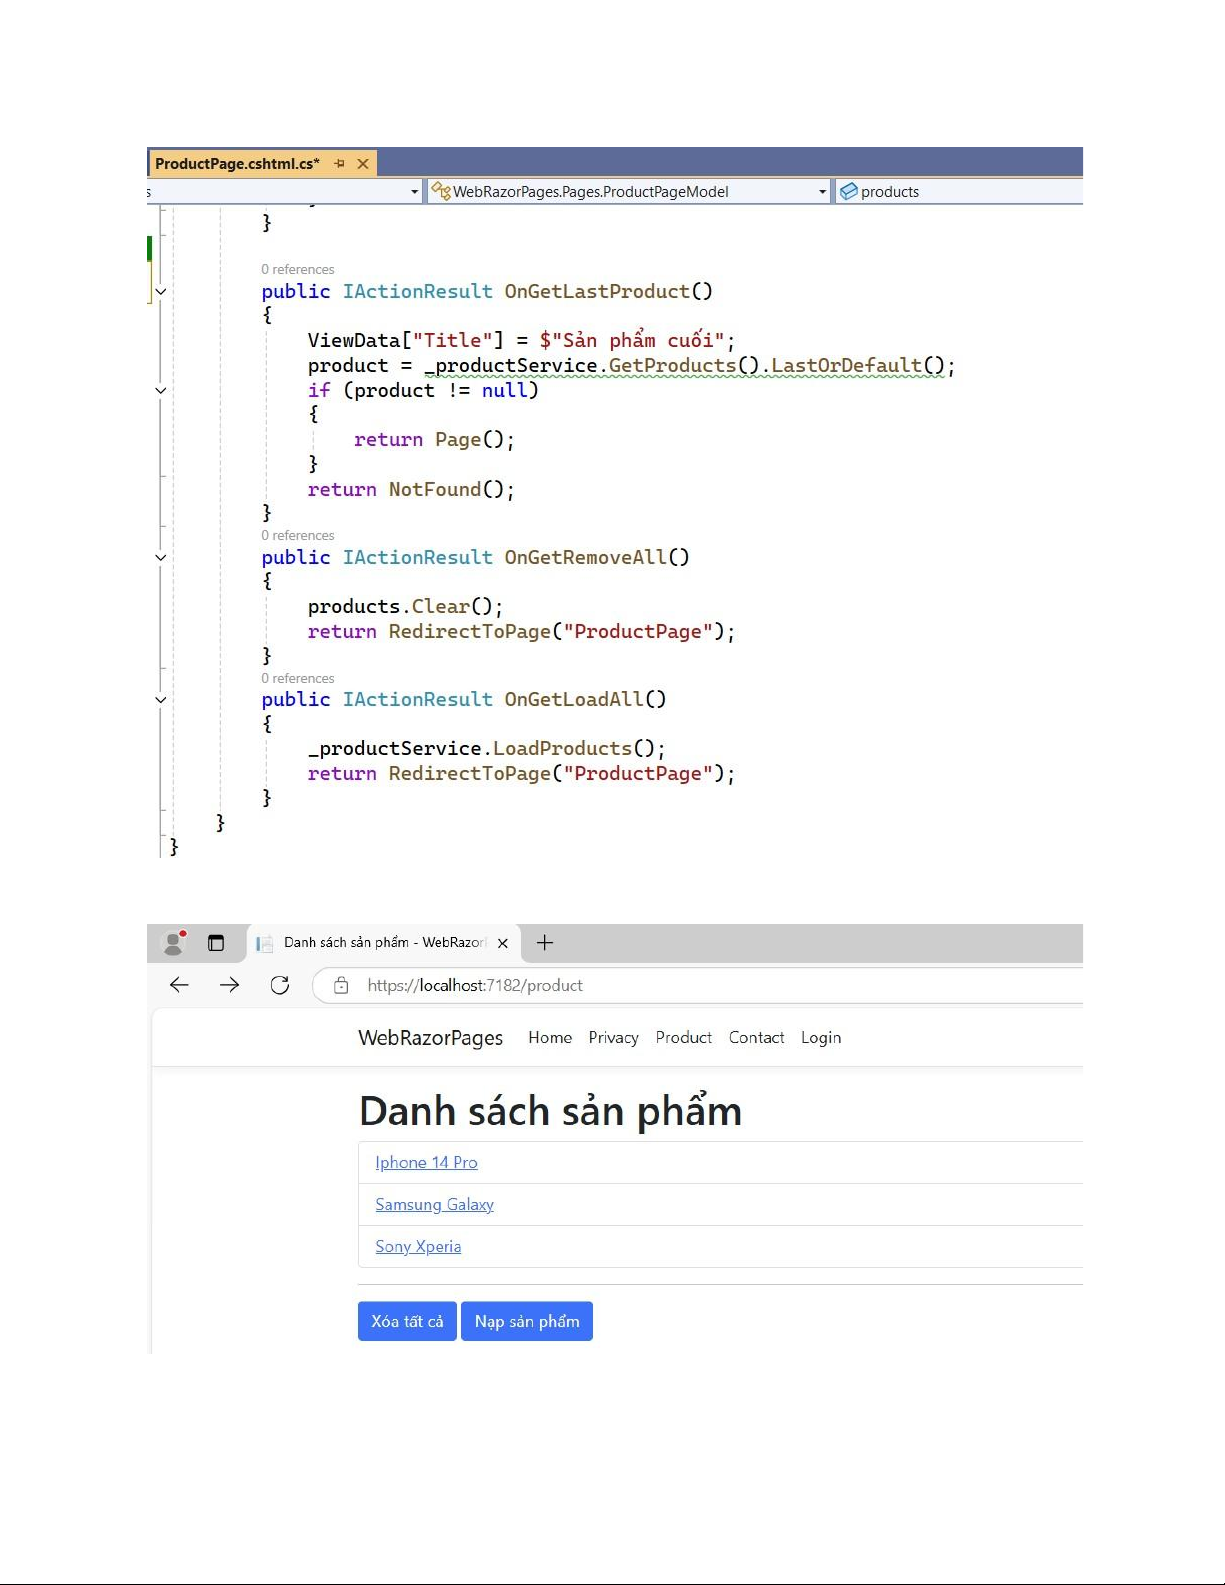Collapse the OnGetLastProduct method
Screen dimensions: 1225x1585
point(160,292)
